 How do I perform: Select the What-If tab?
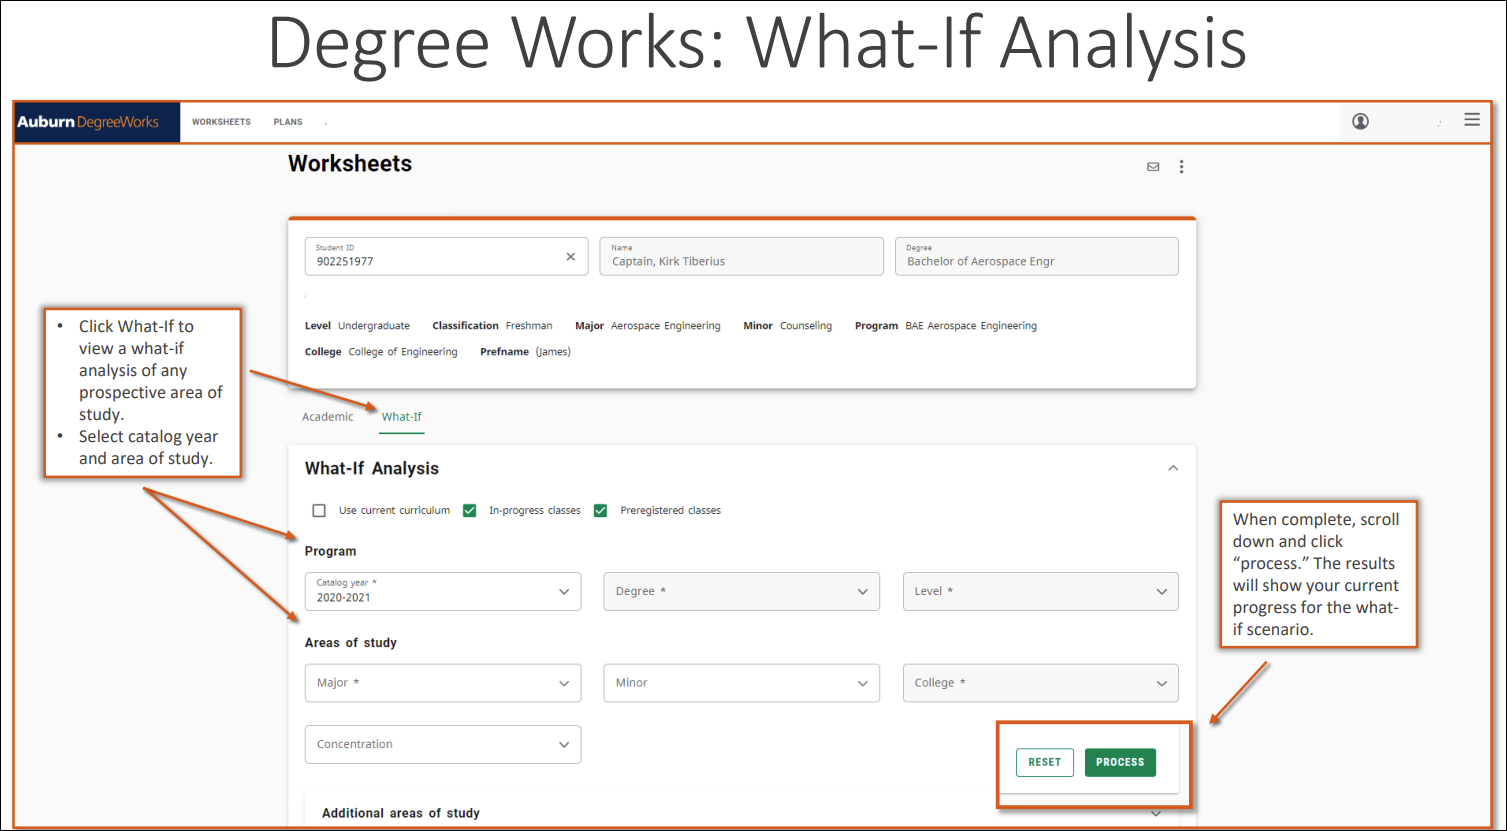pos(401,416)
